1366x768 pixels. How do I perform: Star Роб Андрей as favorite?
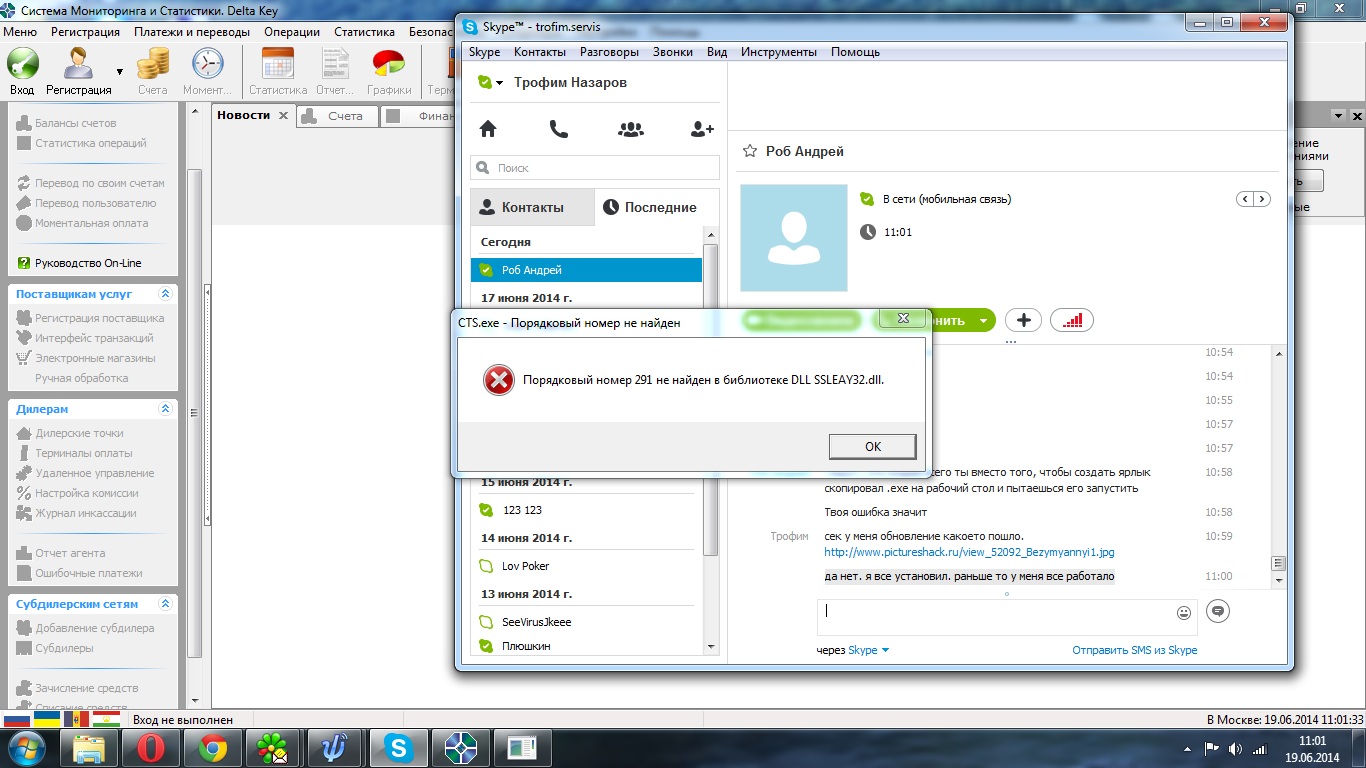pyautogui.click(x=749, y=152)
